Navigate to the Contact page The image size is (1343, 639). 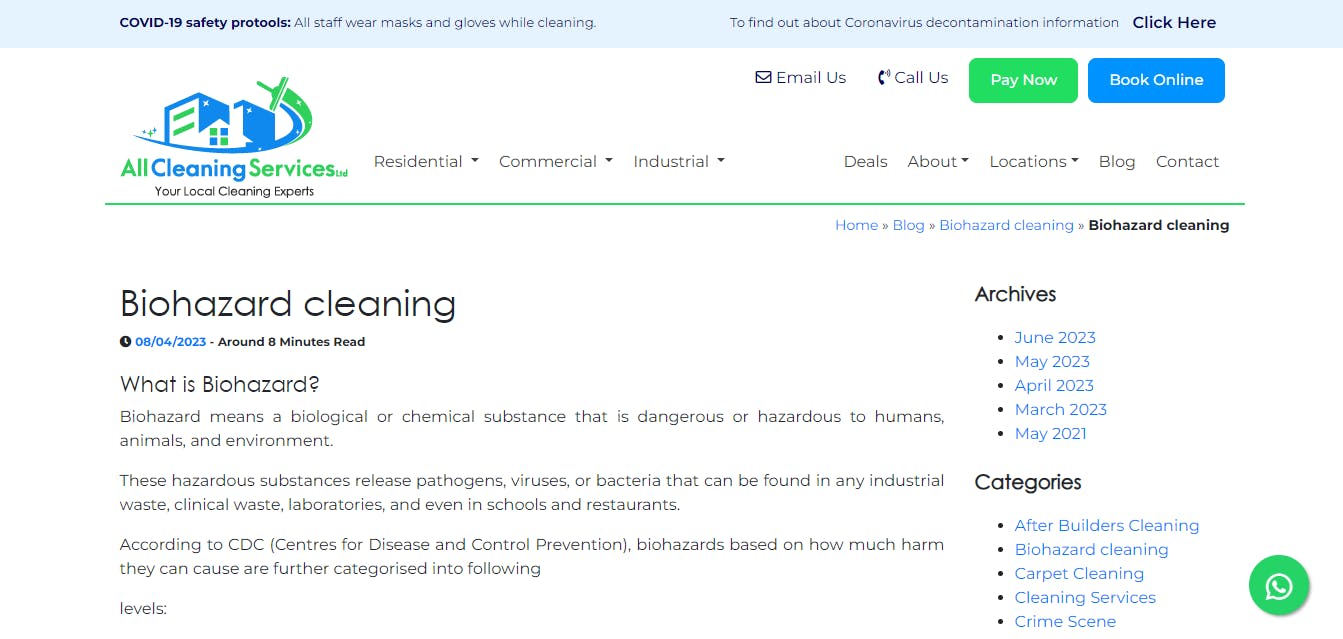[x=1187, y=162]
